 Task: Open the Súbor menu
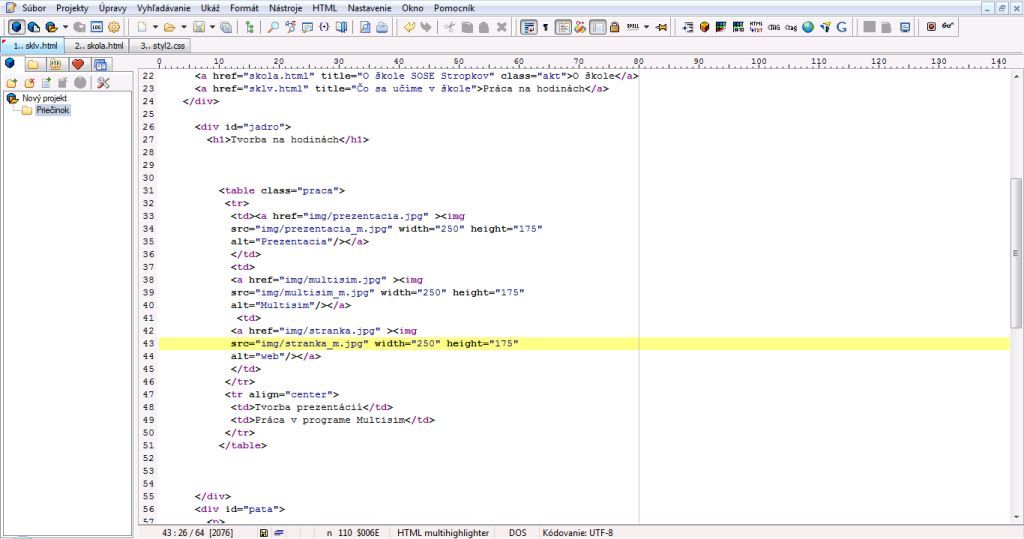pos(34,8)
